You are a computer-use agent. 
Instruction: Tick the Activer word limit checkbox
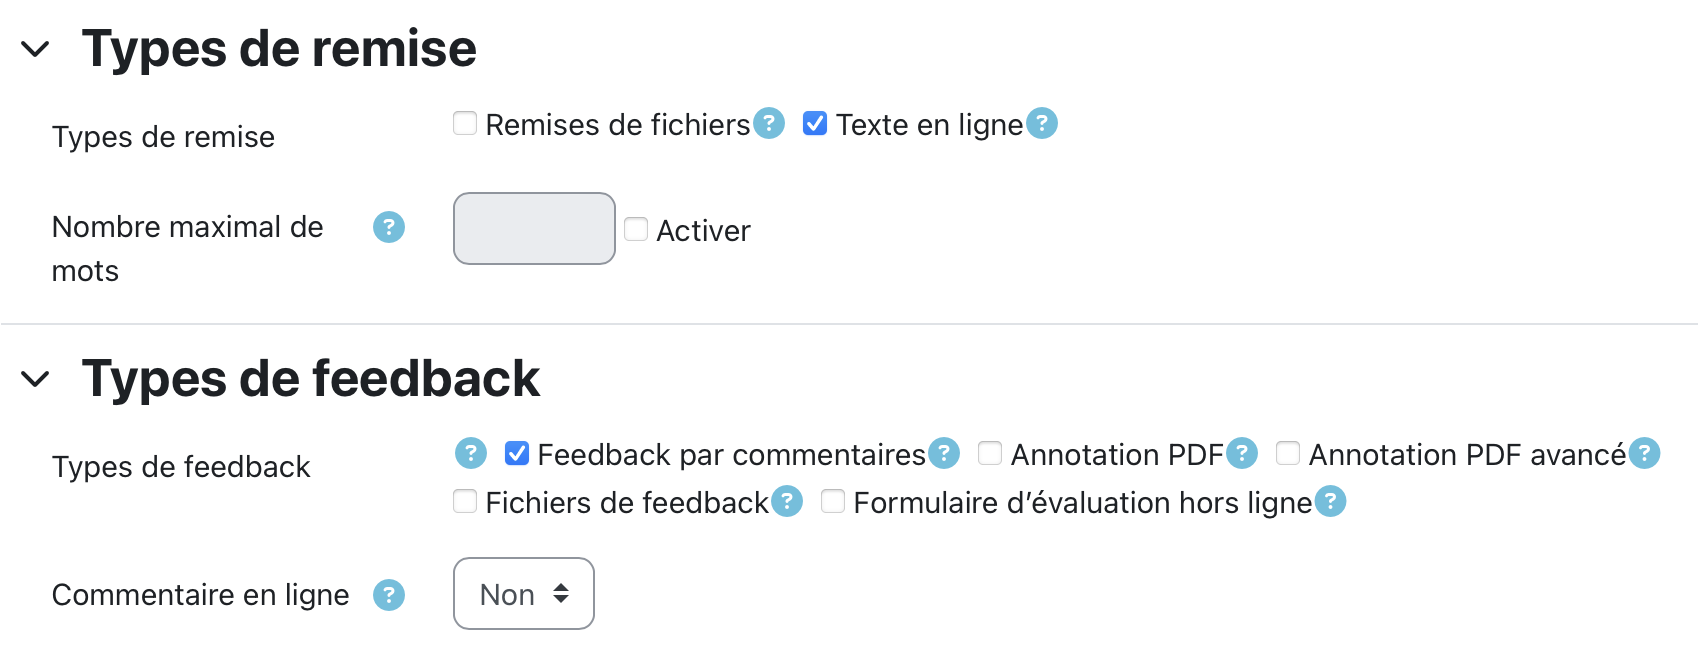(636, 230)
